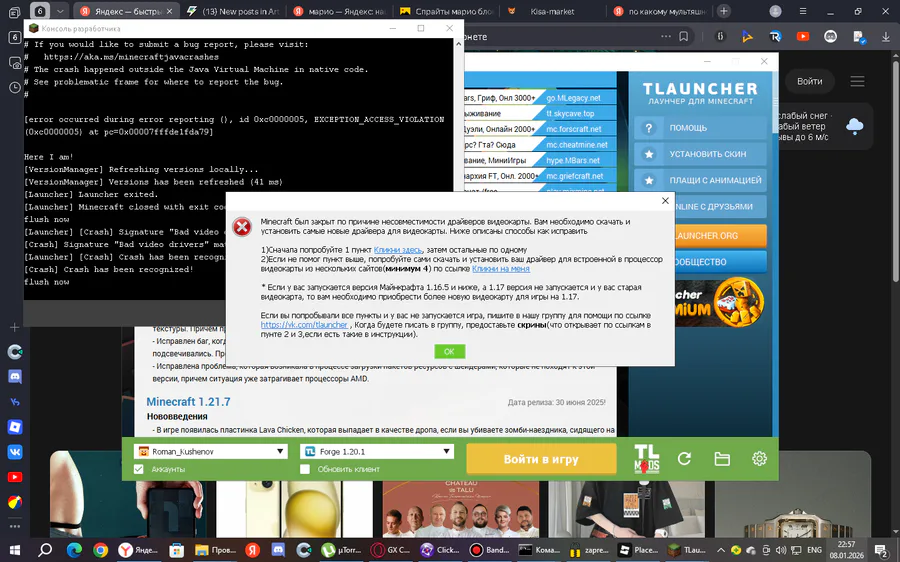Open the 'Кликни на меня' link
The height and width of the screenshot is (562, 900).
501,269
